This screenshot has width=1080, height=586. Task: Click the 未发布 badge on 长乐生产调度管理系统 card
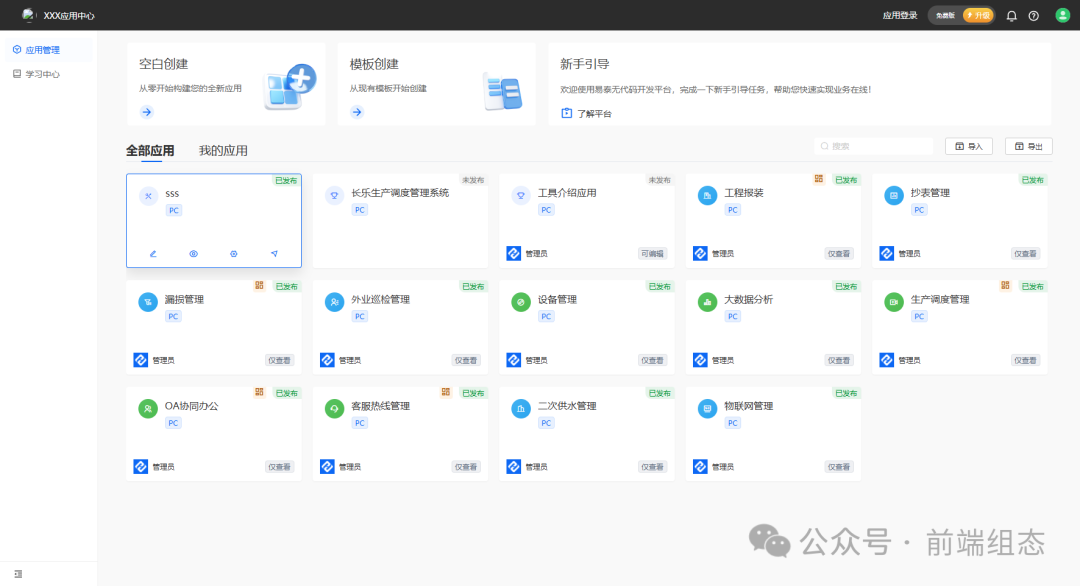[x=472, y=180]
